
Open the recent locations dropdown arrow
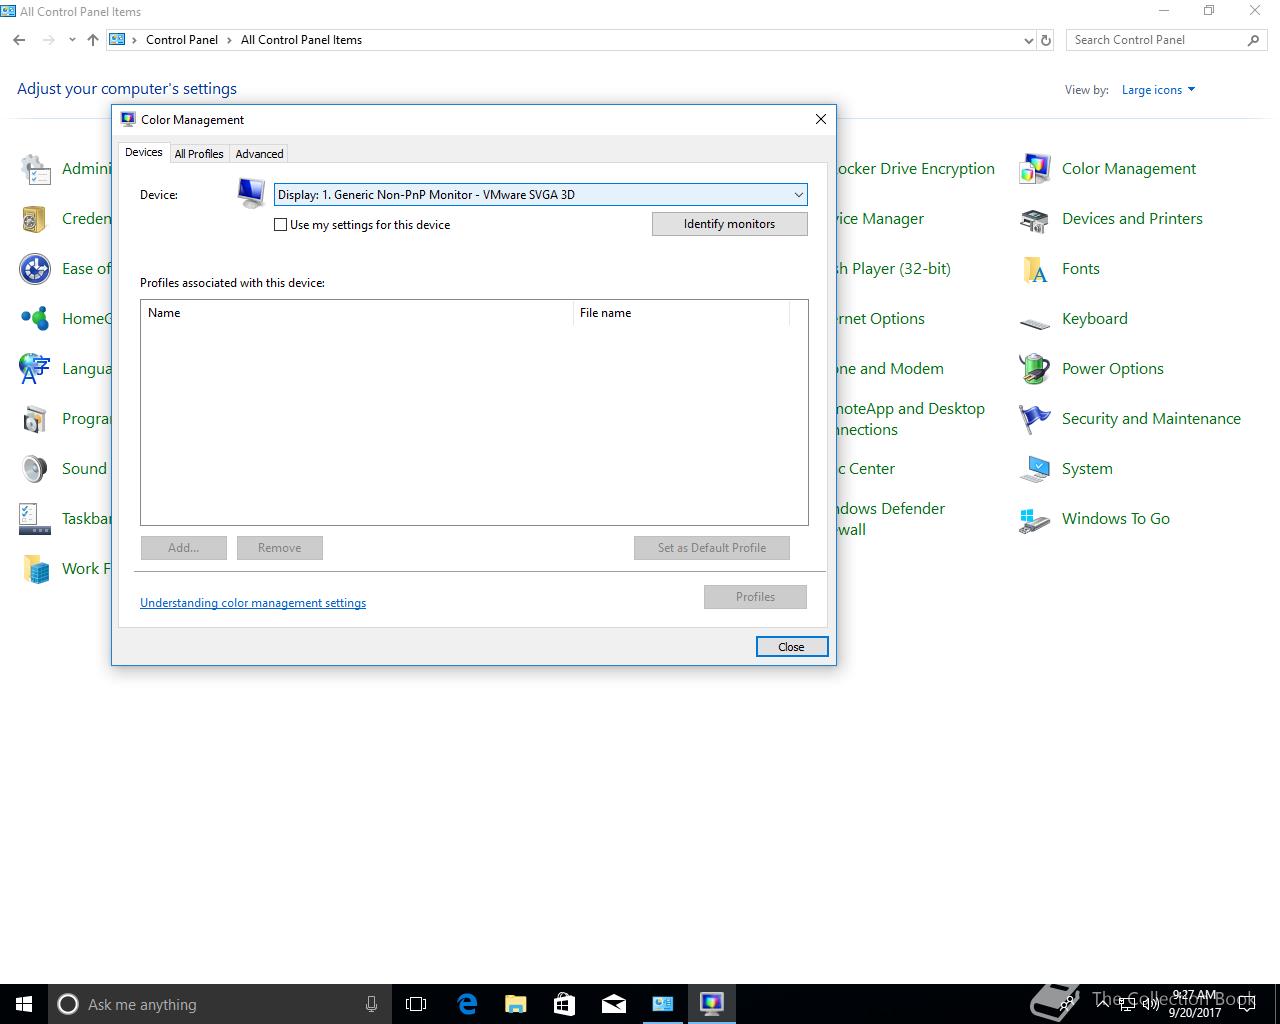72,40
